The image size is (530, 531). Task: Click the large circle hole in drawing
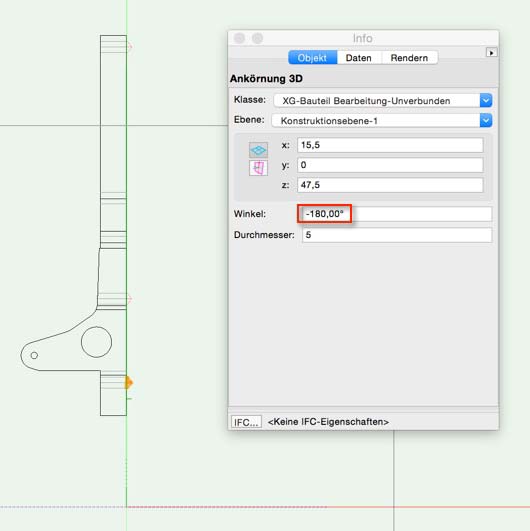pyautogui.click(x=97, y=342)
